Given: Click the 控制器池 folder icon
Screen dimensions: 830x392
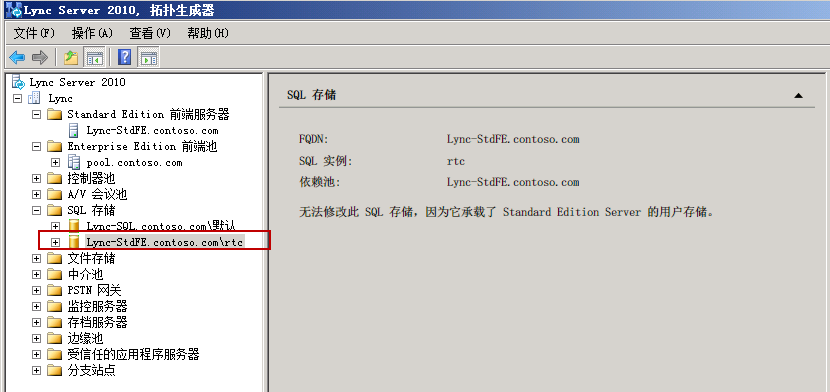Looking at the screenshot, I should point(54,178).
